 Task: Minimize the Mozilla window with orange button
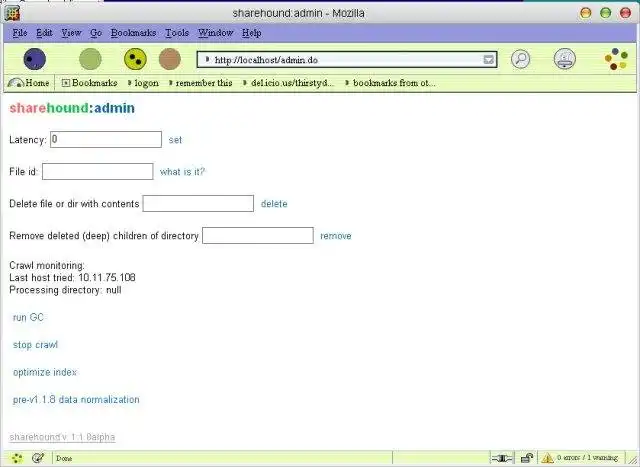585,13
